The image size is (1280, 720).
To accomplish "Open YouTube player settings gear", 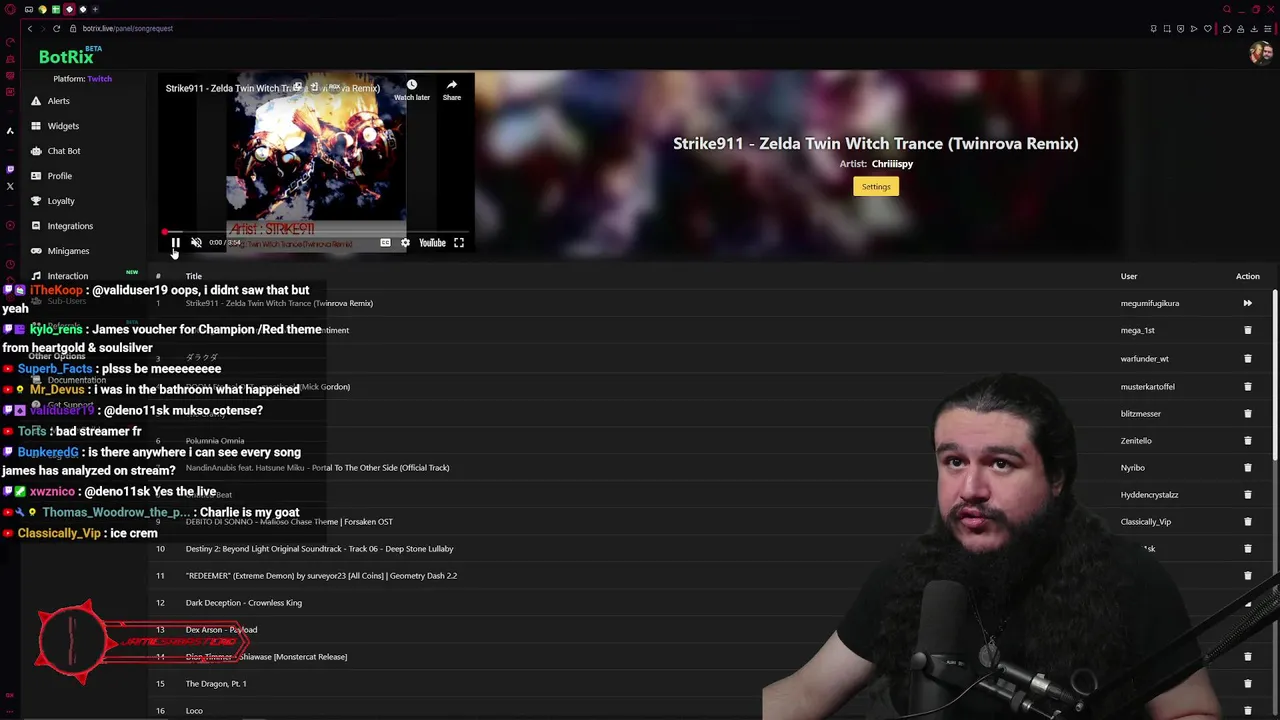I will pyautogui.click(x=405, y=242).
